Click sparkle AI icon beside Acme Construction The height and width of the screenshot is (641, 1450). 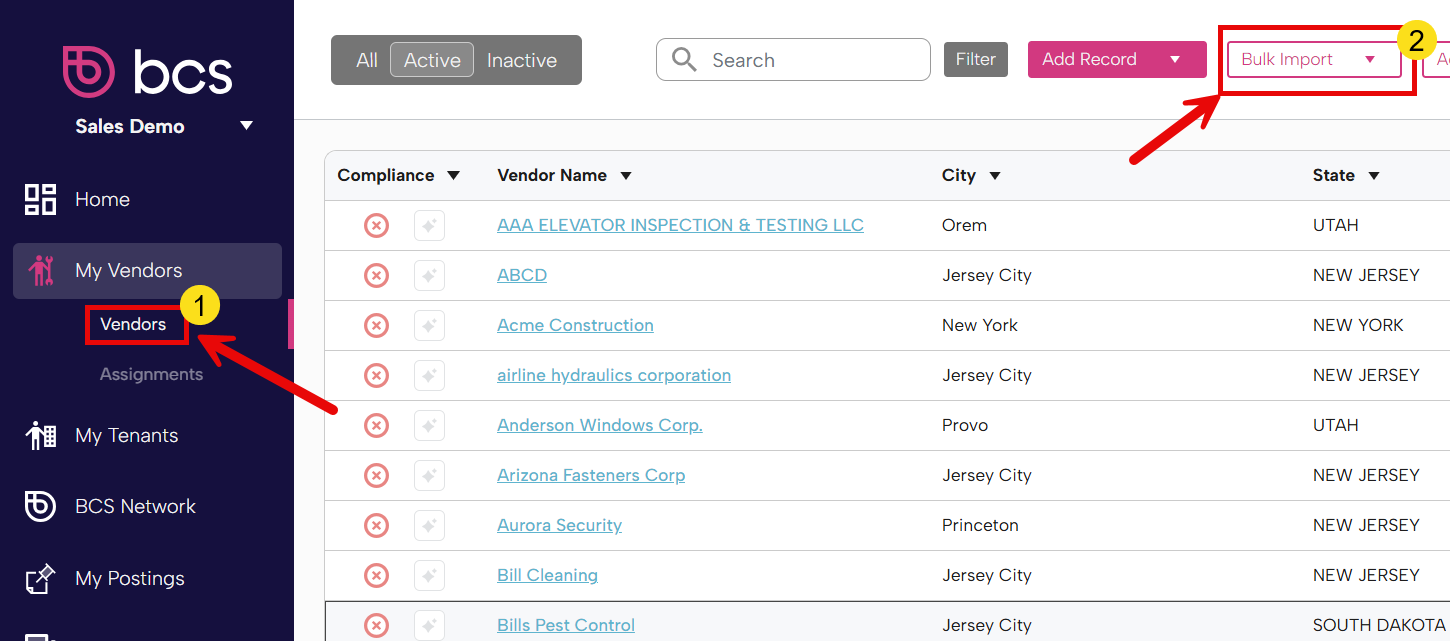429,325
